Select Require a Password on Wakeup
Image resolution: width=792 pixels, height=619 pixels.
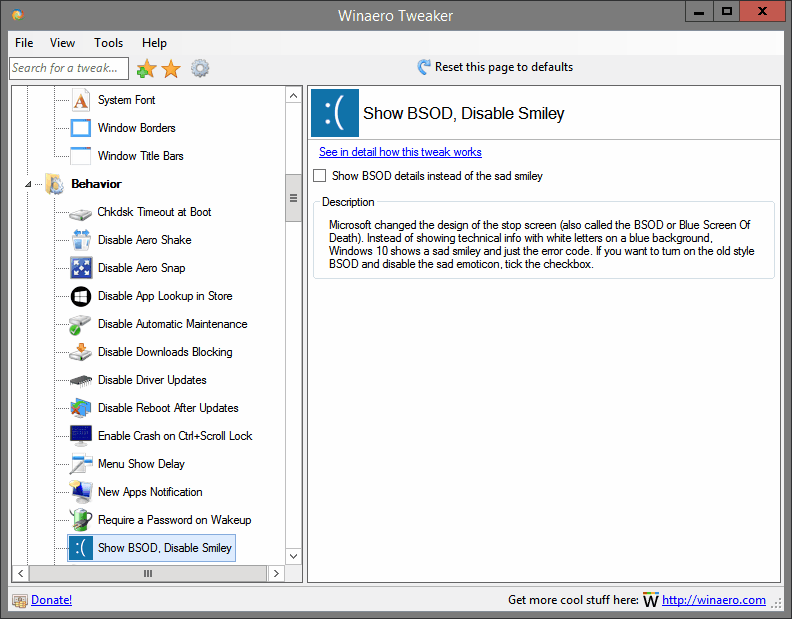(x=174, y=519)
